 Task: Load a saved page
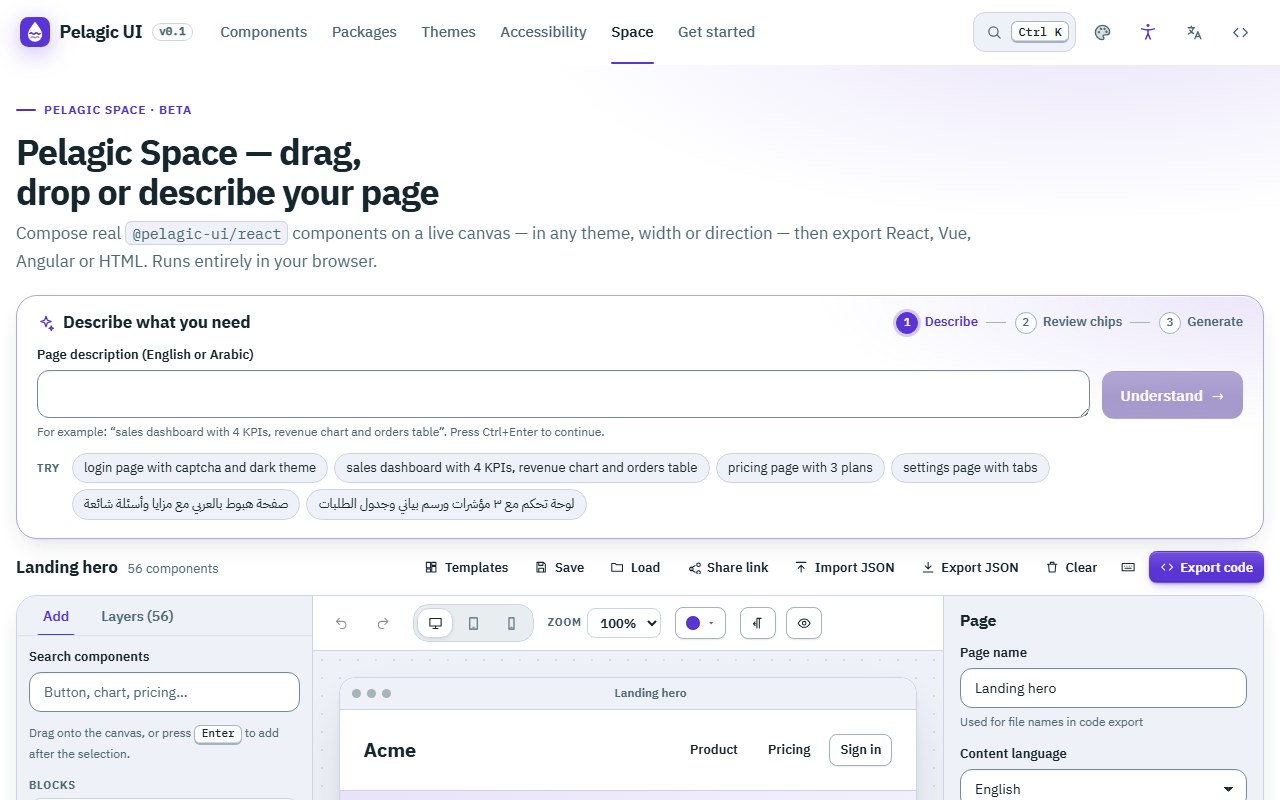[636, 567]
